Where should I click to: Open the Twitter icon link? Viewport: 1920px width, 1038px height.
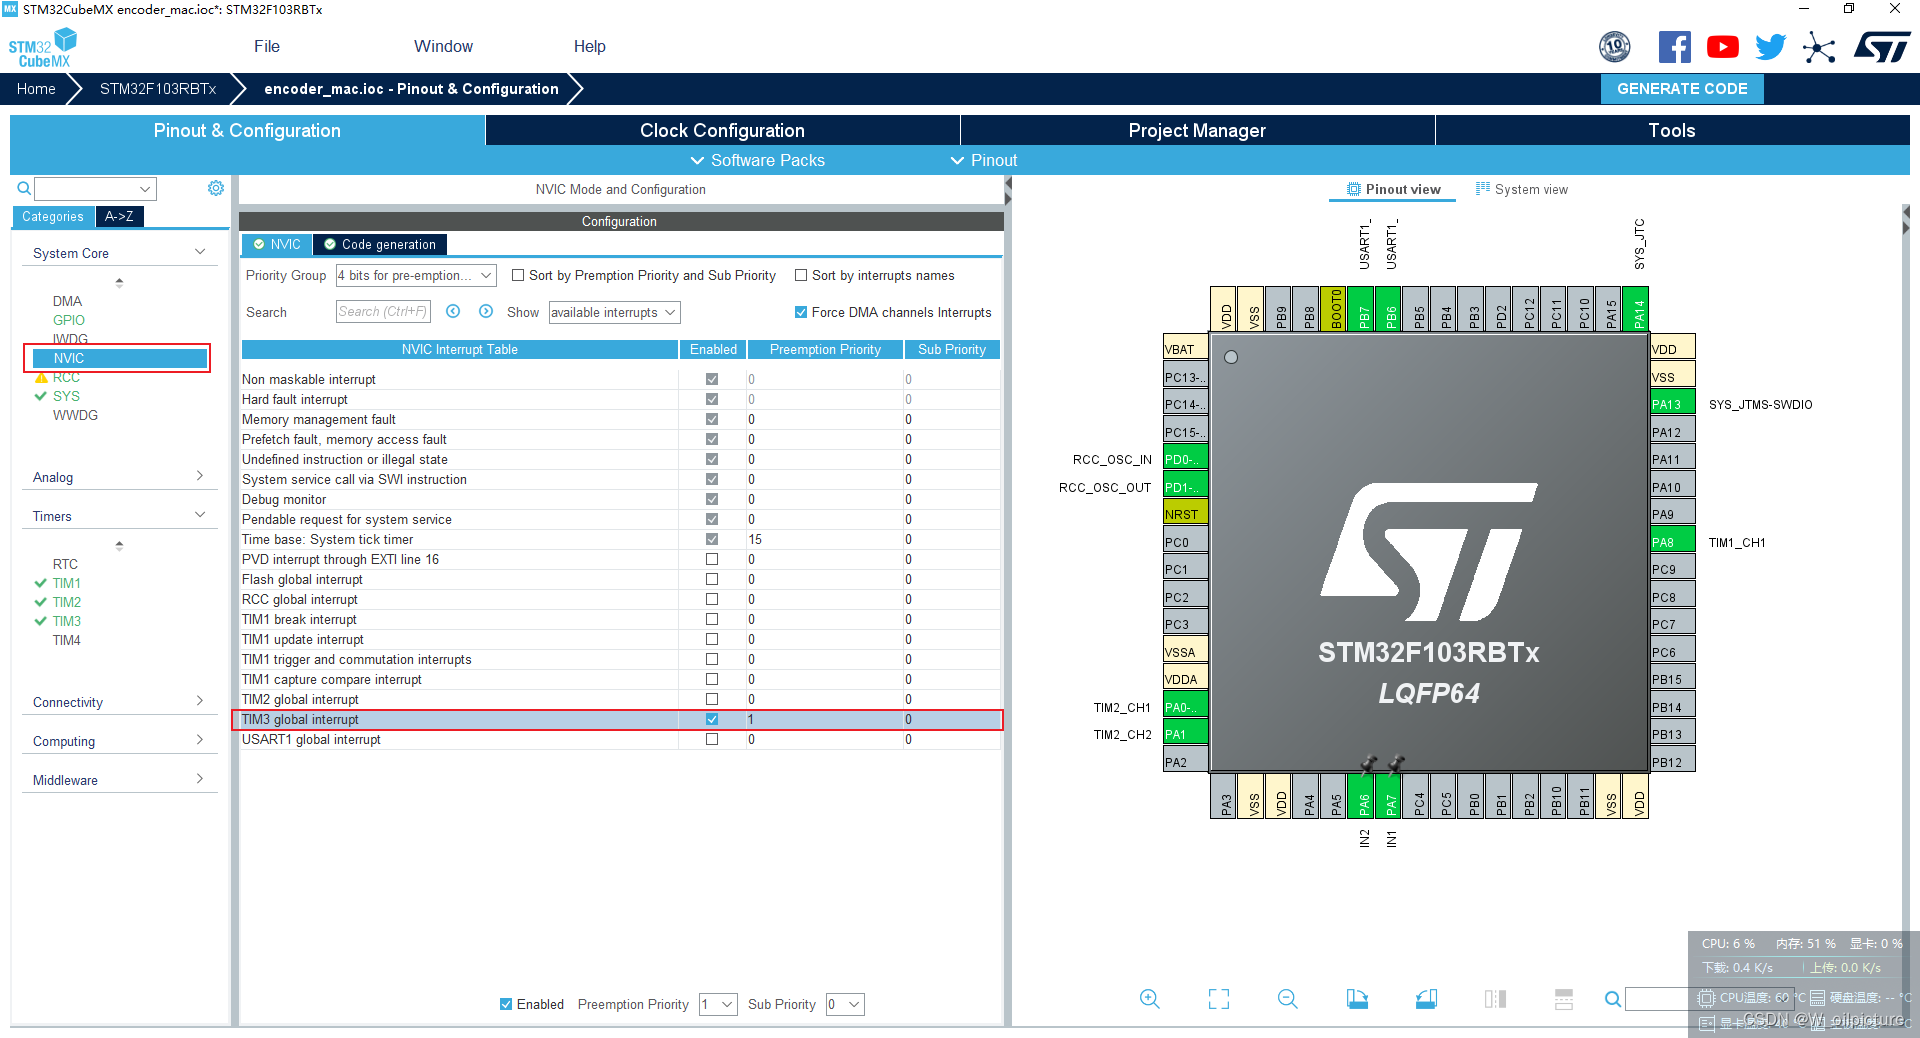pos(1770,47)
